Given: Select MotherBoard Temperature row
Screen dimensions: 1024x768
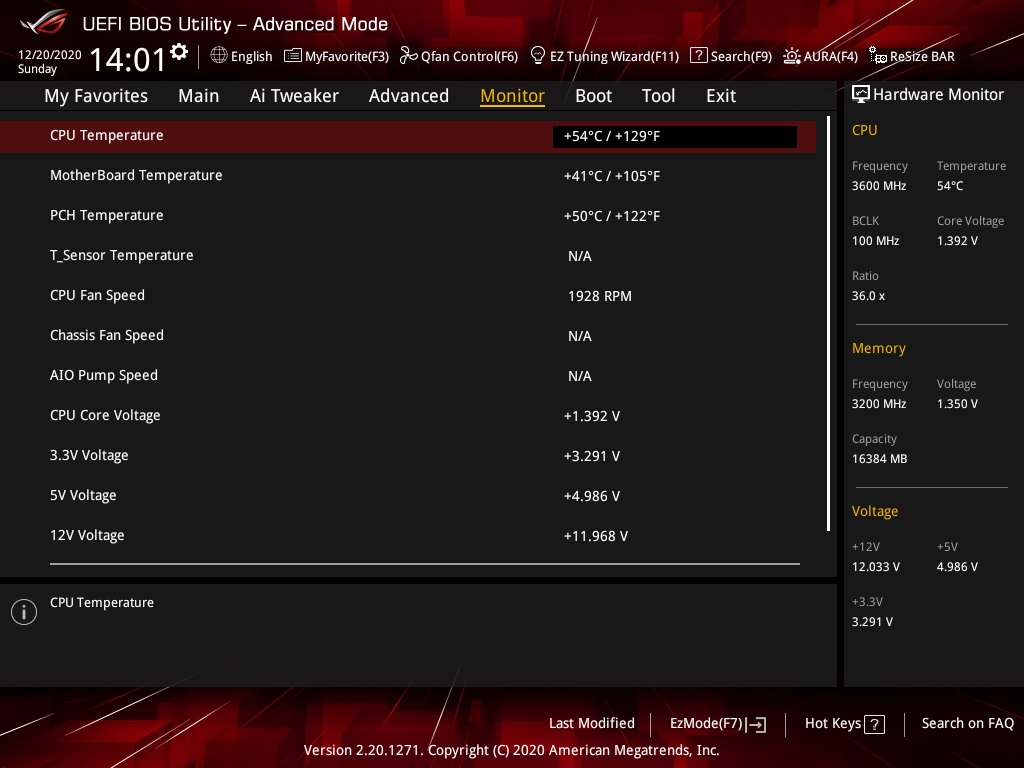Looking at the screenshot, I should (408, 176).
